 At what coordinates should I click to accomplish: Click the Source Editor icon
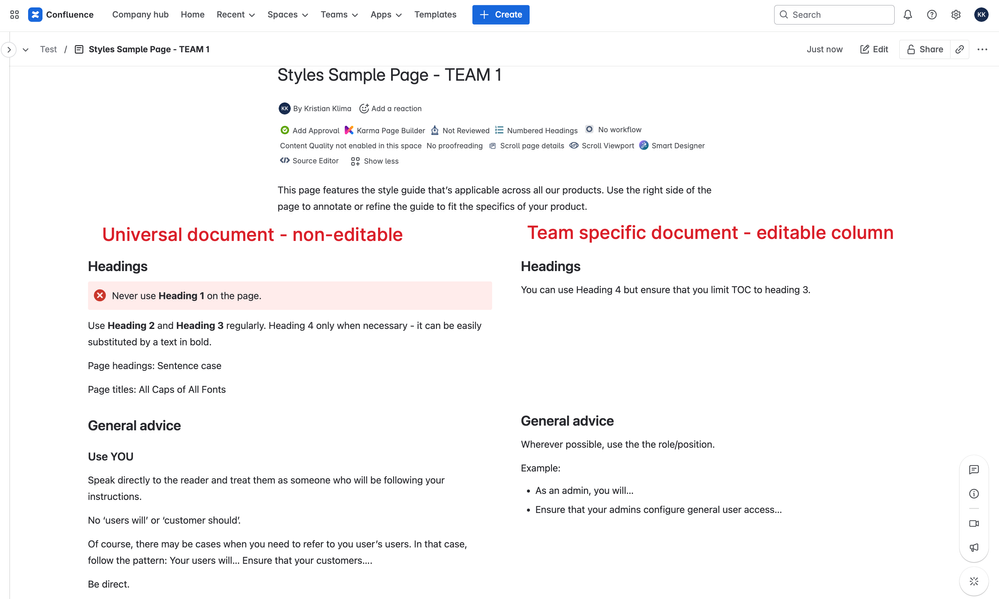283,160
